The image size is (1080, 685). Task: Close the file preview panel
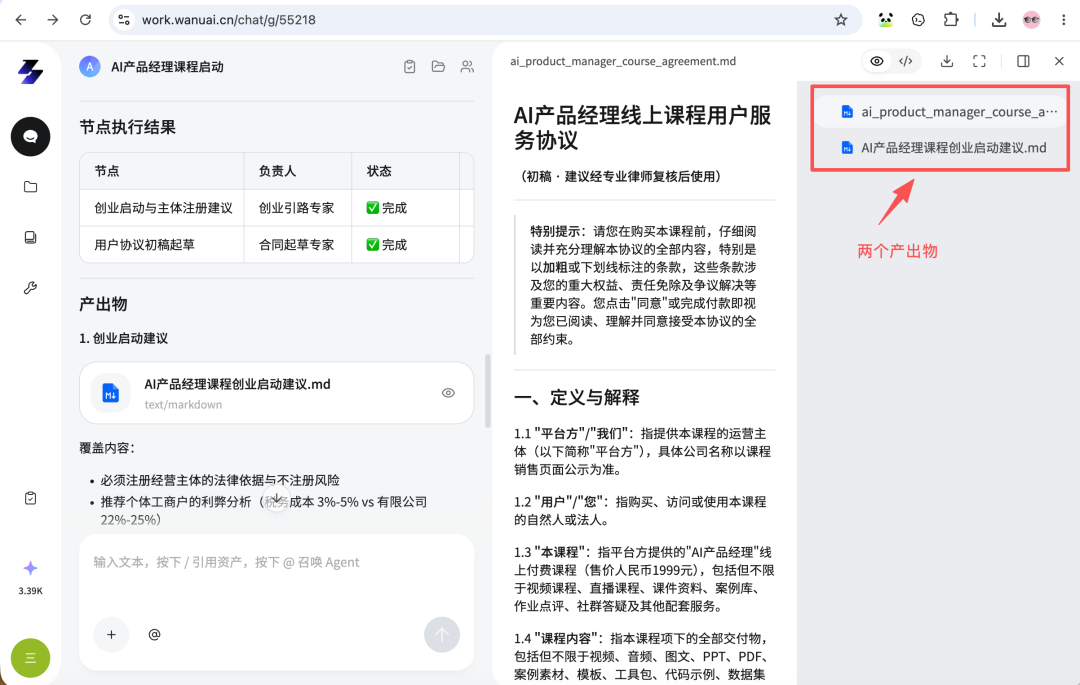(x=1059, y=61)
